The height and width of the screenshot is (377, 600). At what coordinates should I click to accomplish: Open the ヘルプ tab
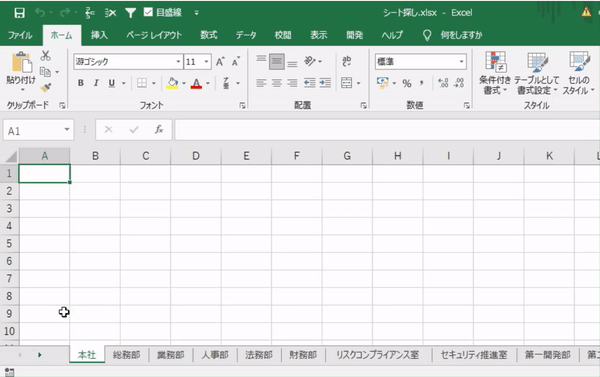tap(392, 35)
